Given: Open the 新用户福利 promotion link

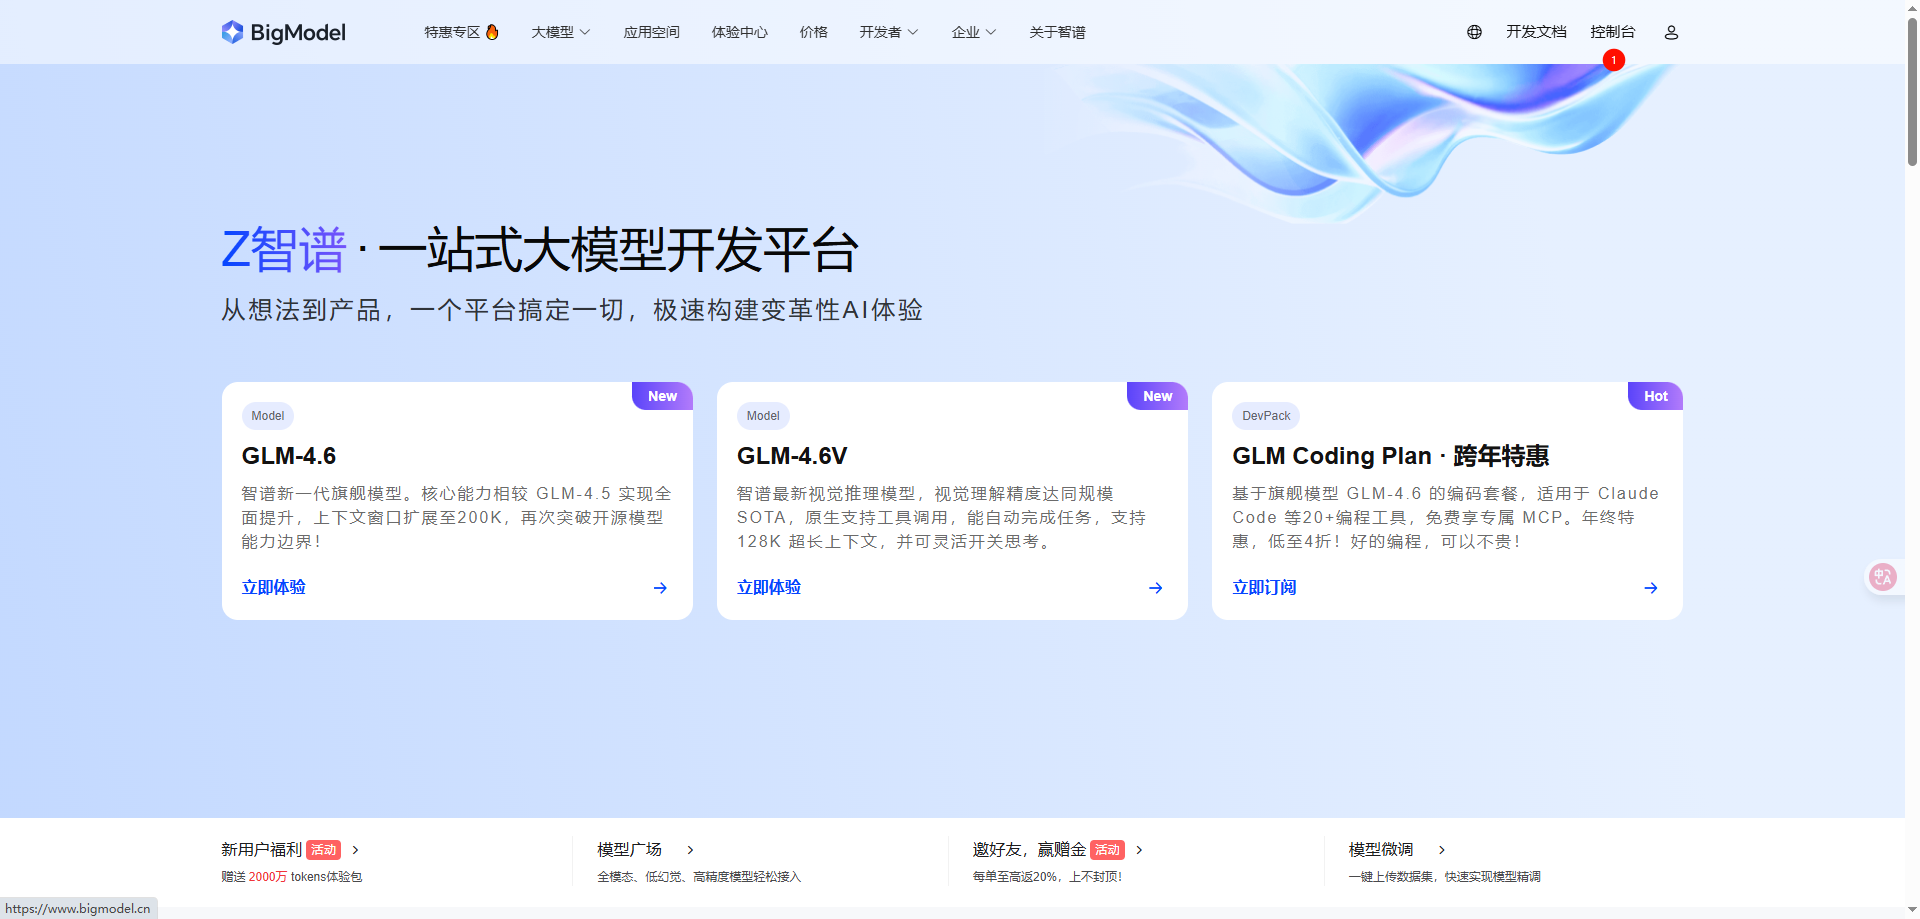Looking at the screenshot, I should [x=261, y=850].
